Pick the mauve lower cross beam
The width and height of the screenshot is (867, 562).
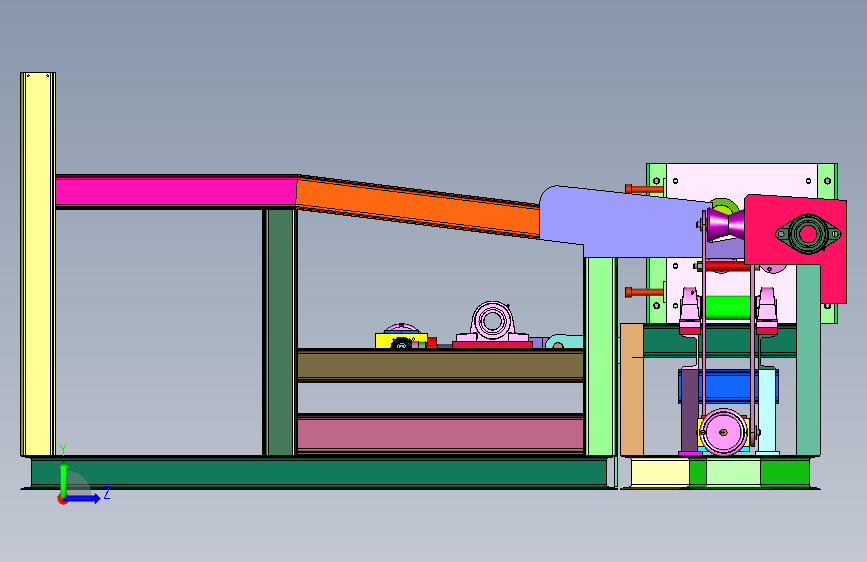click(440, 434)
